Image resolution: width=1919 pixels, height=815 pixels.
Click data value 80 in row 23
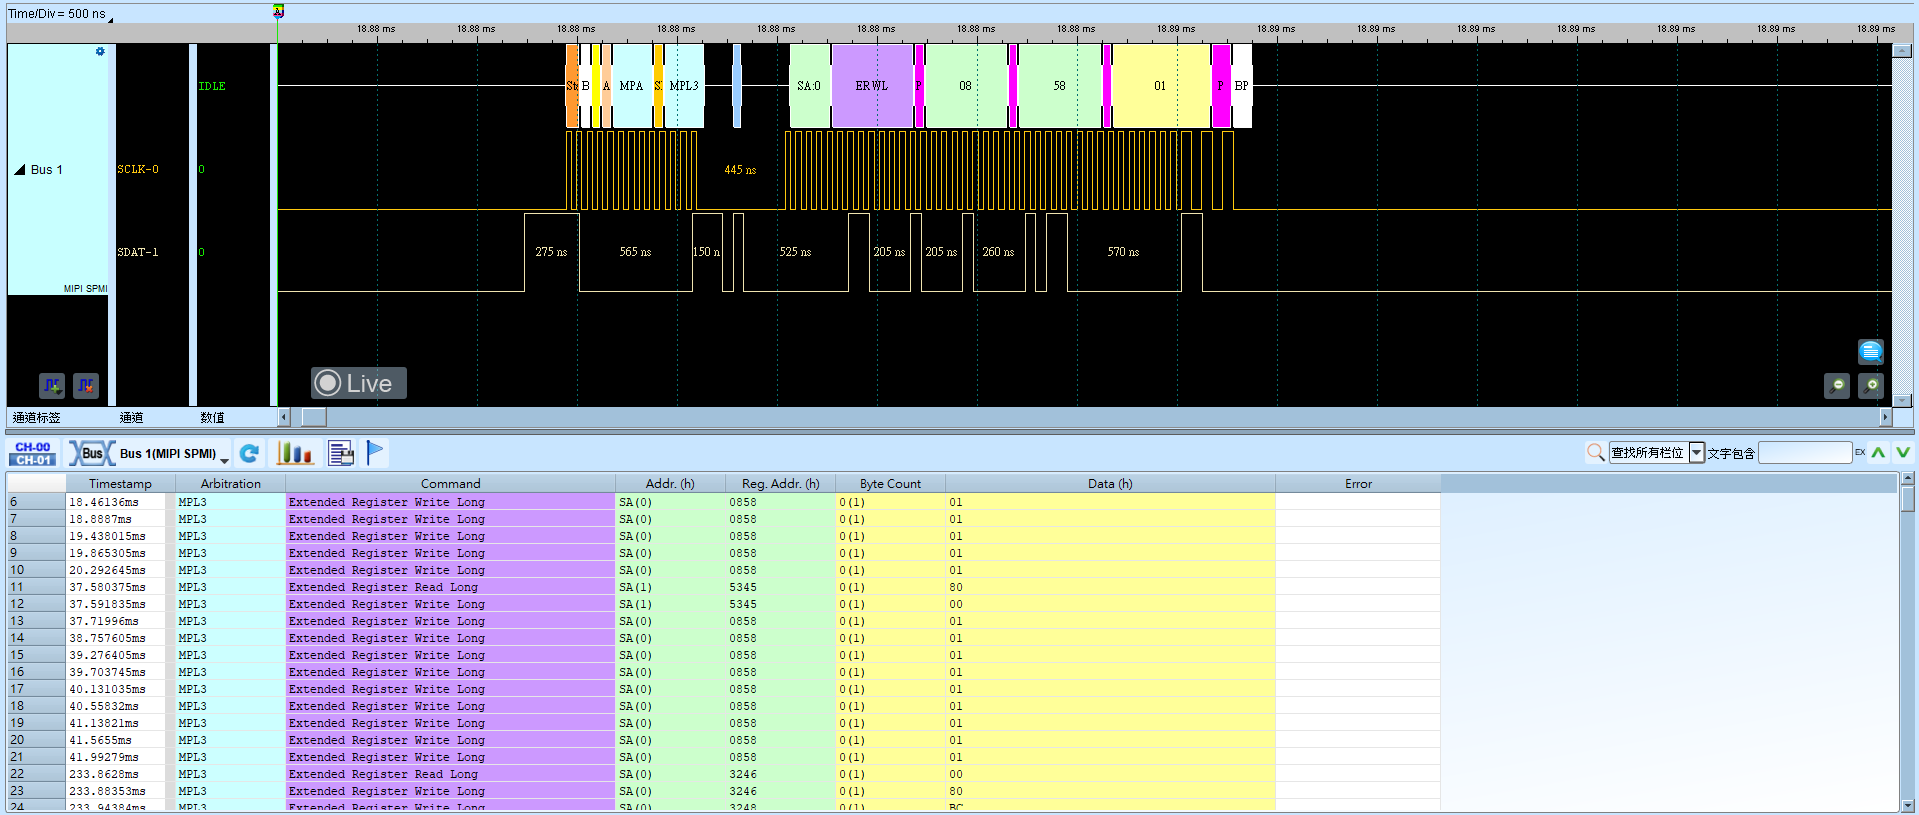coord(956,791)
